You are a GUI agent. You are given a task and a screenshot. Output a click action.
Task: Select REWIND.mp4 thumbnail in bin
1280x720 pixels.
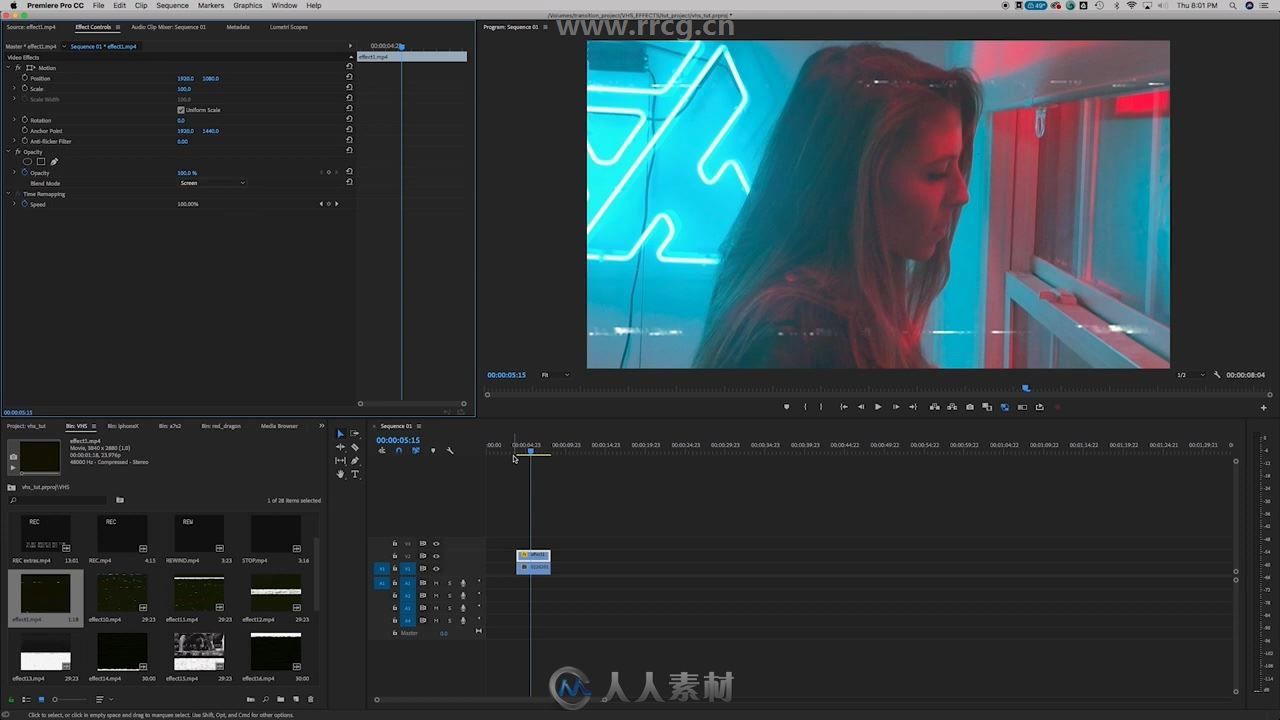coord(199,534)
